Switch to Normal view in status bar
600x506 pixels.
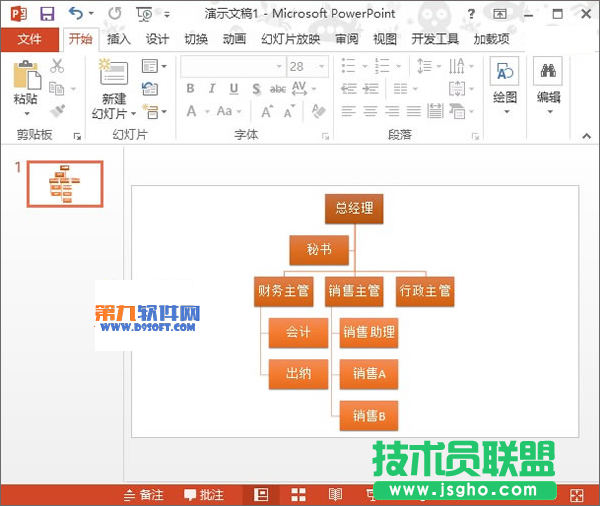click(x=261, y=495)
